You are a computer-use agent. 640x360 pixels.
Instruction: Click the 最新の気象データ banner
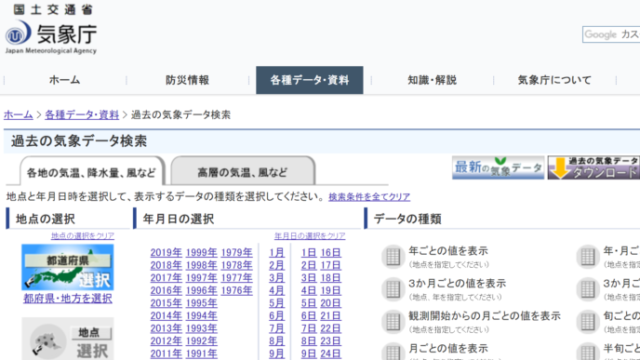(x=498, y=167)
